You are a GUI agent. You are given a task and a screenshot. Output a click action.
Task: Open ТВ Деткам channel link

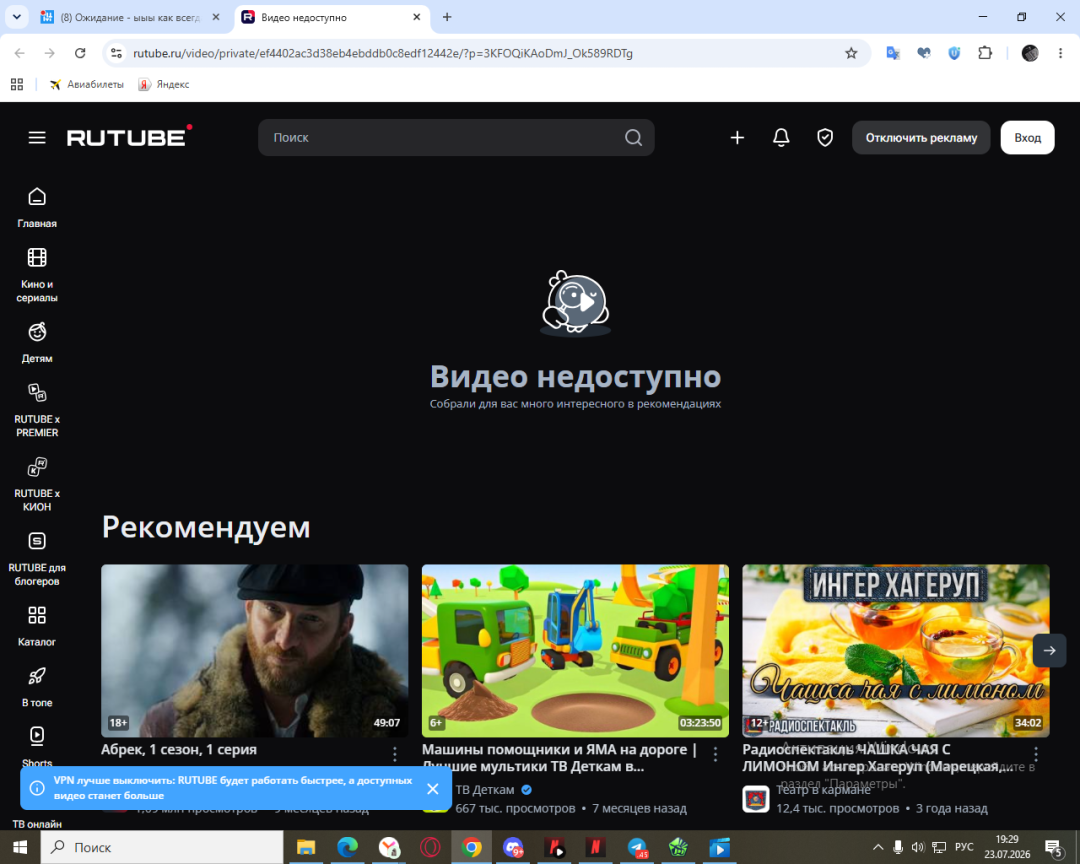click(x=485, y=790)
